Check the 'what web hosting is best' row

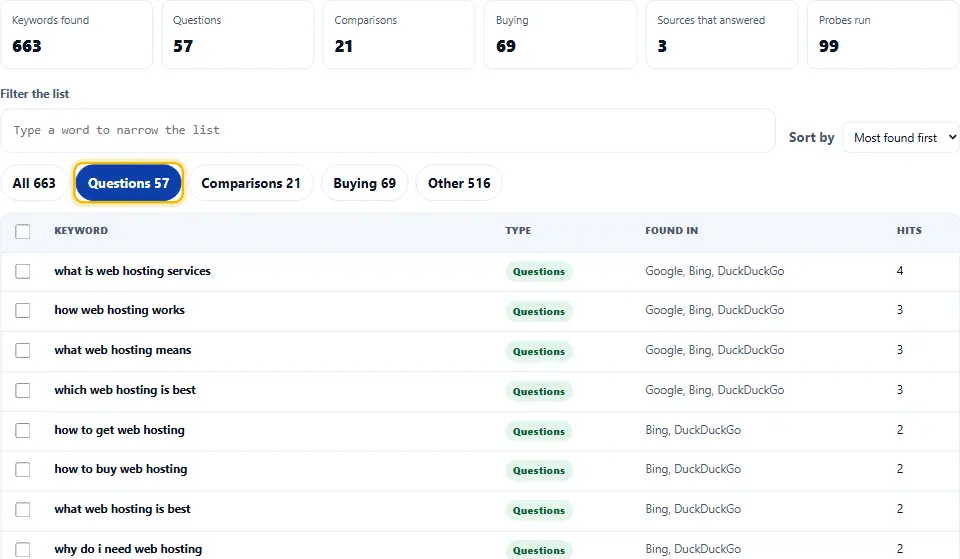click(23, 509)
